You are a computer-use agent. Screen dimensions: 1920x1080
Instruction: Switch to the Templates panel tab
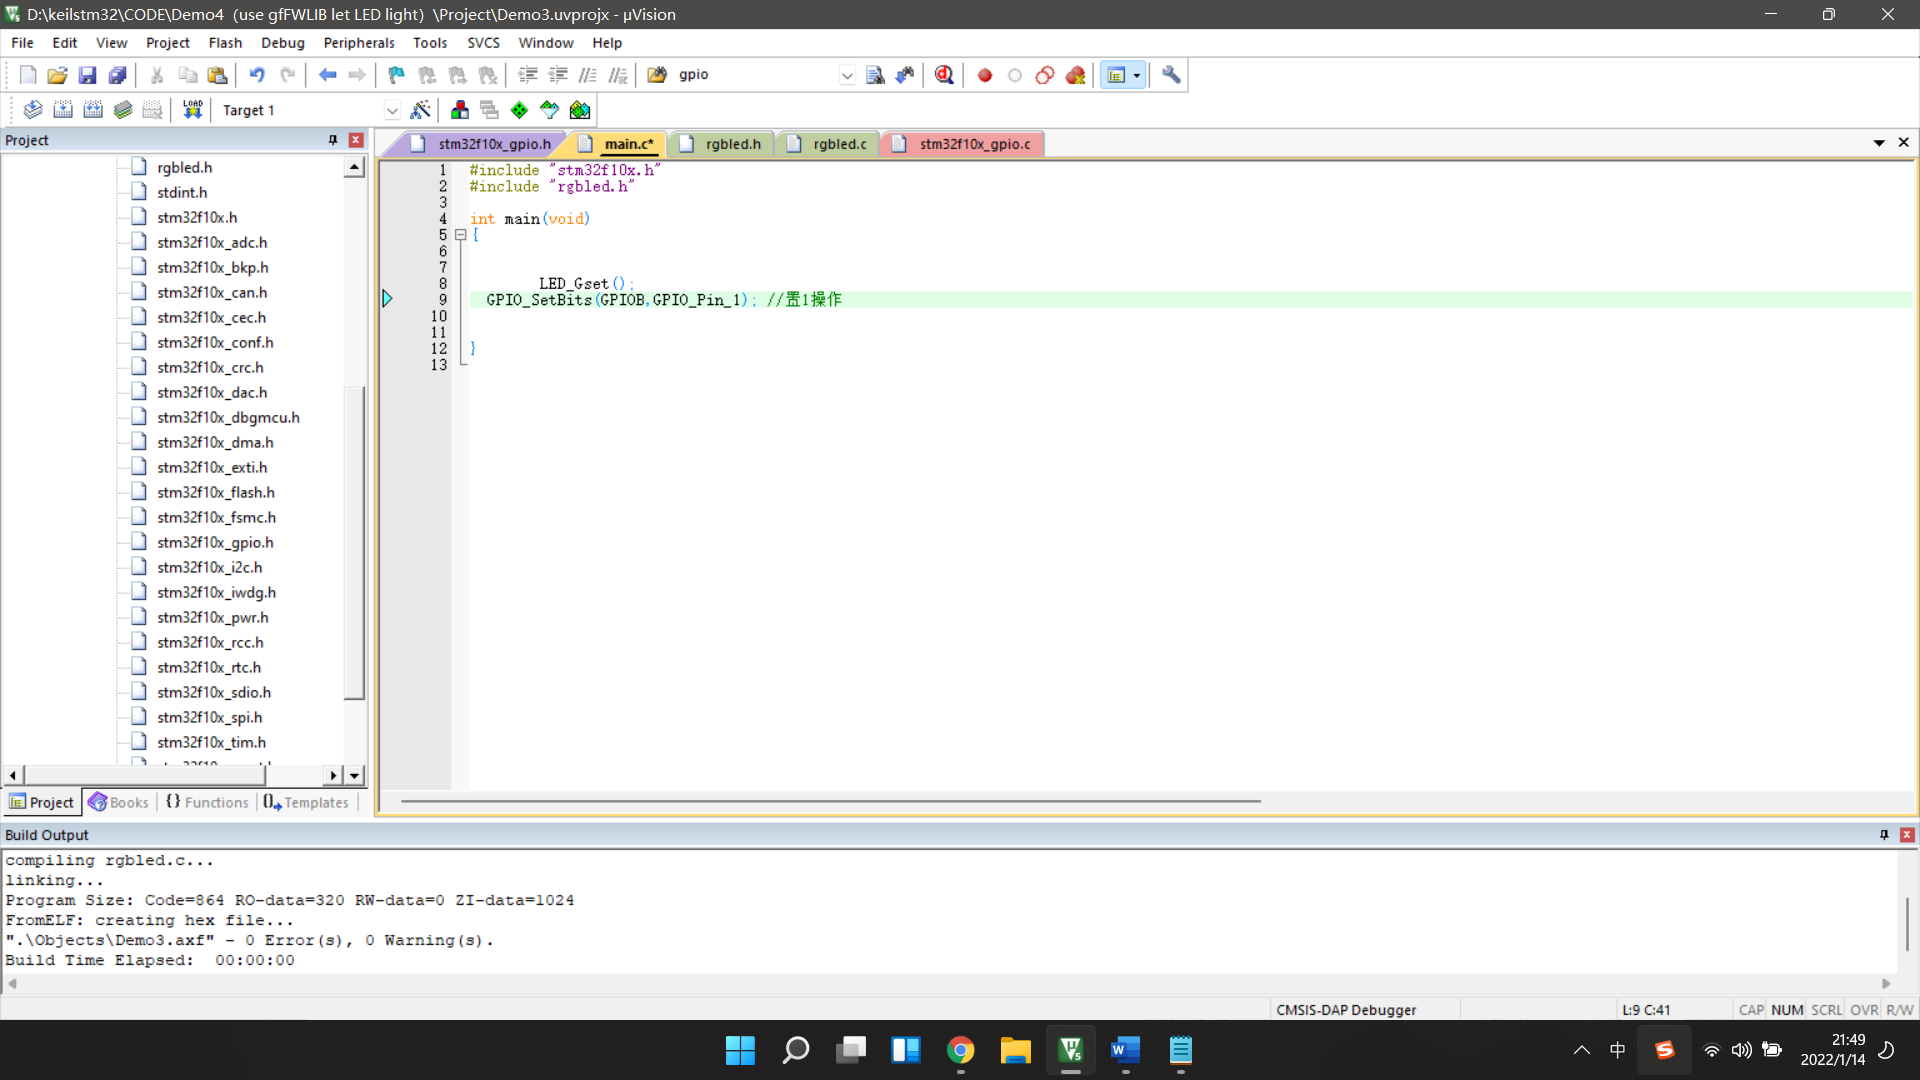306,802
